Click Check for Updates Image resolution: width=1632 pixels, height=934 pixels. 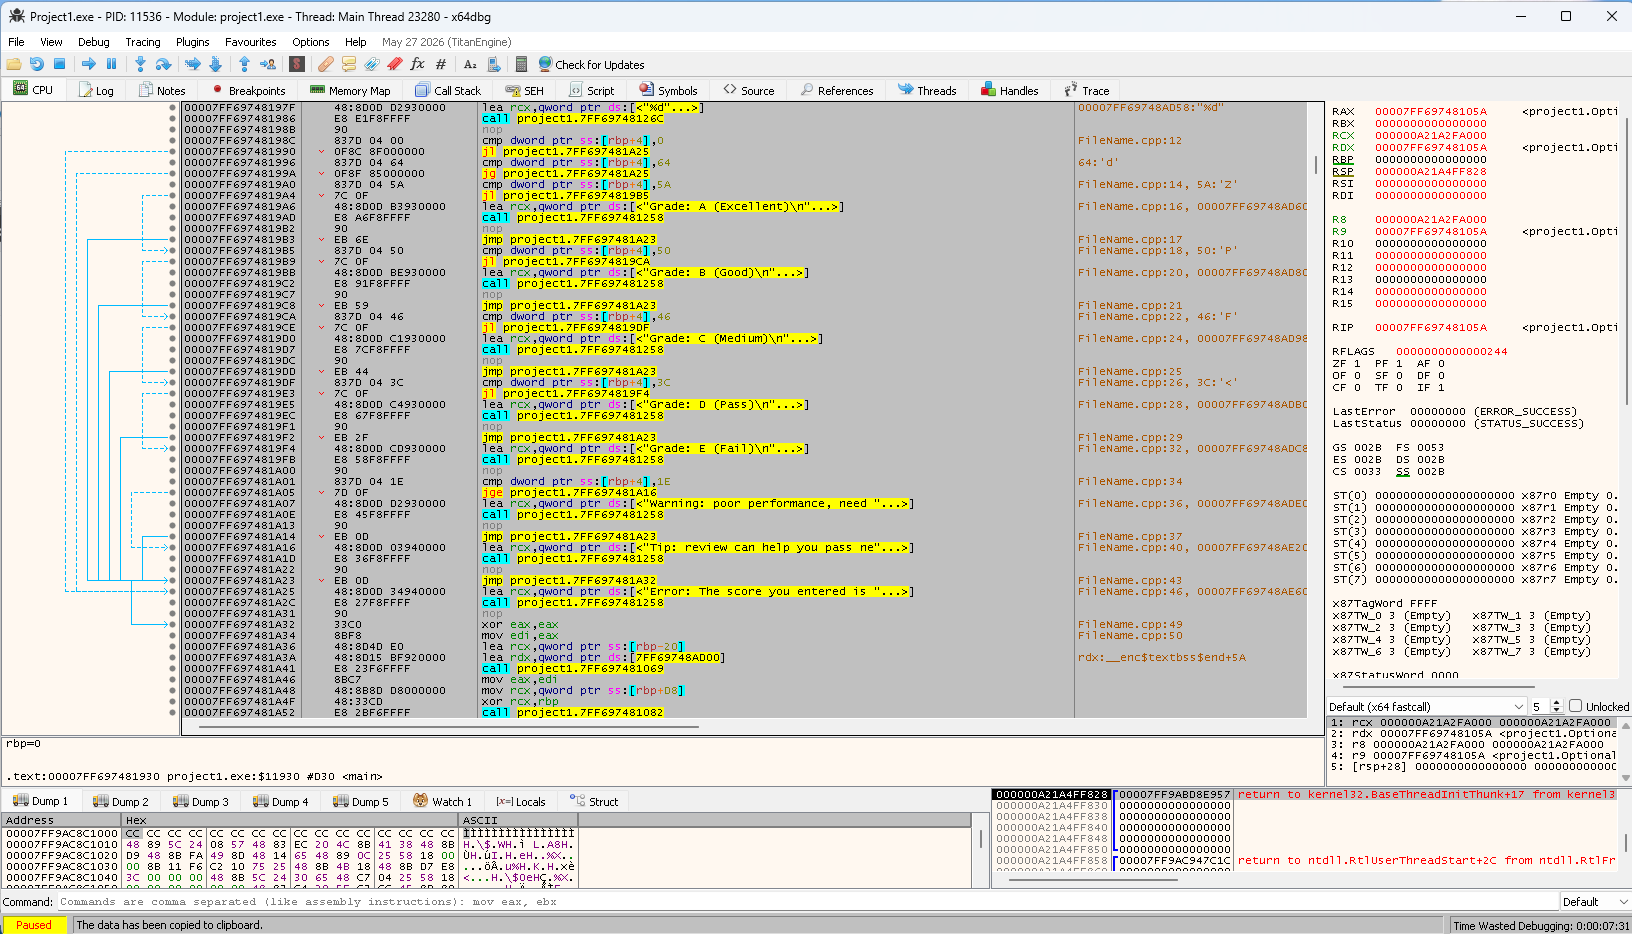tap(591, 64)
